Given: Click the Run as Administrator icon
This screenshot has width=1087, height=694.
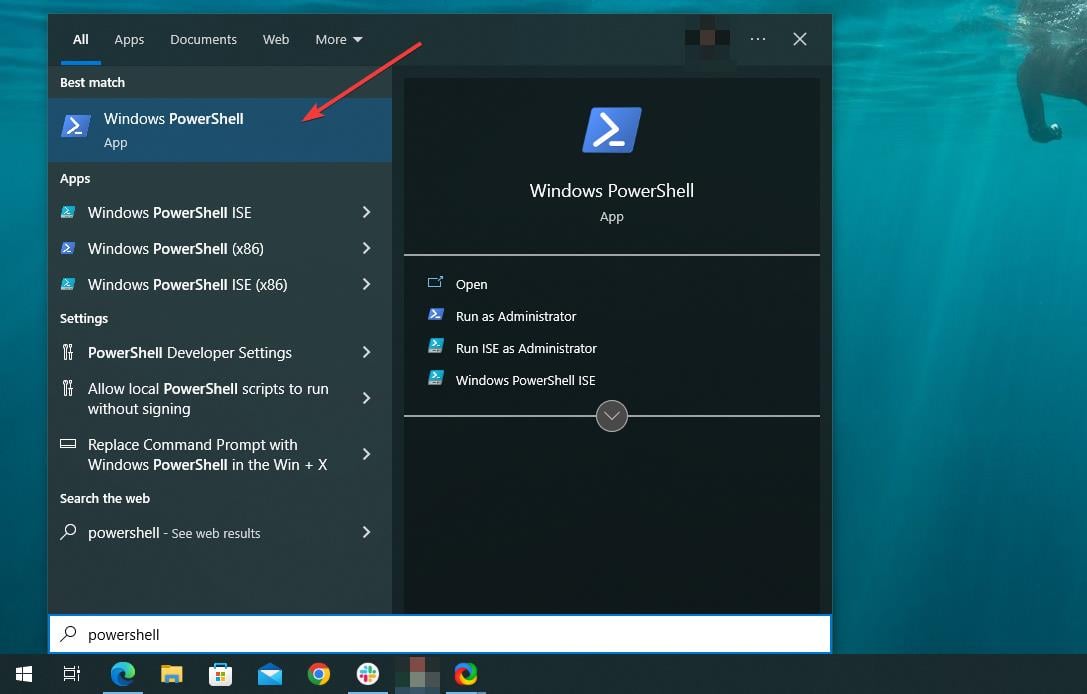Looking at the screenshot, I should pos(435,315).
